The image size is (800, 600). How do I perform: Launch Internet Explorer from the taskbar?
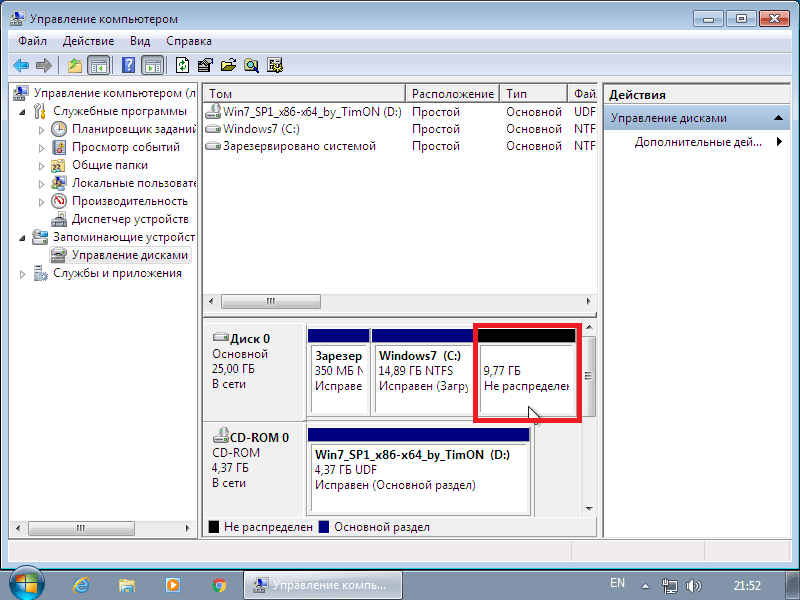point(81,585)
